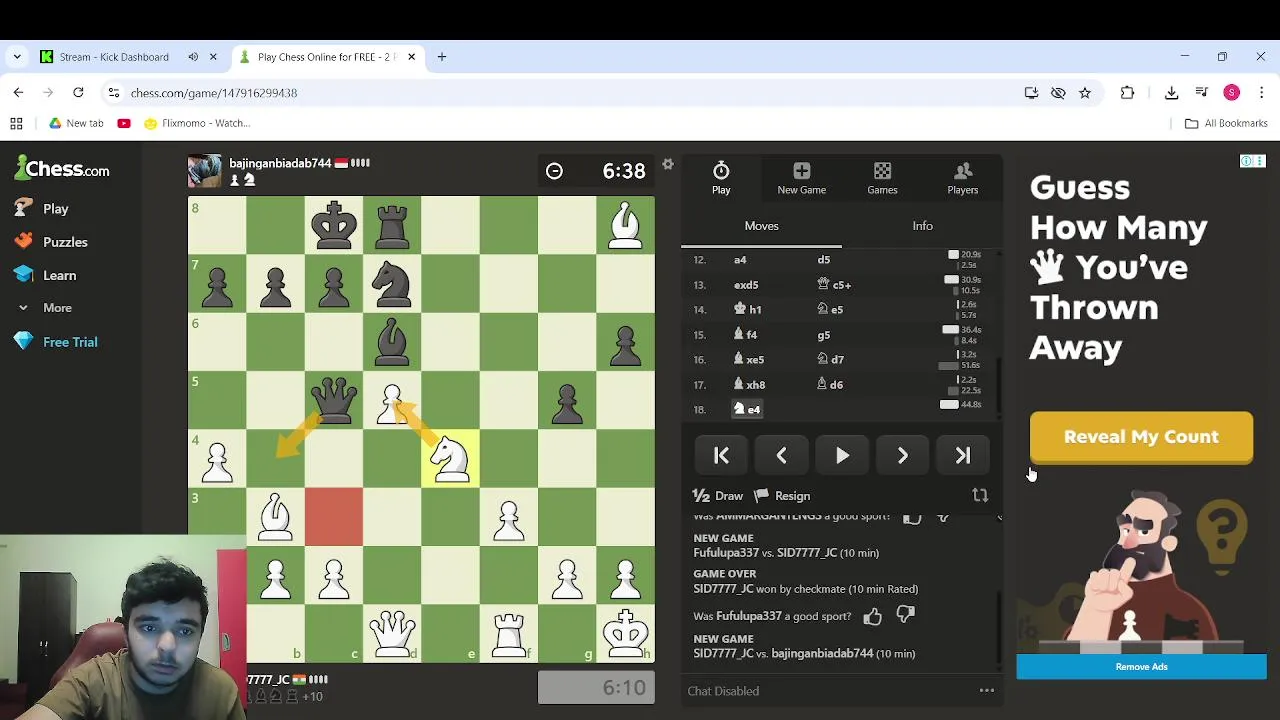Viewport: 1280px width, 720px height.
Task: Open Chrome apps grid icon
Action: pyautogui.click(x=16, y=123)
